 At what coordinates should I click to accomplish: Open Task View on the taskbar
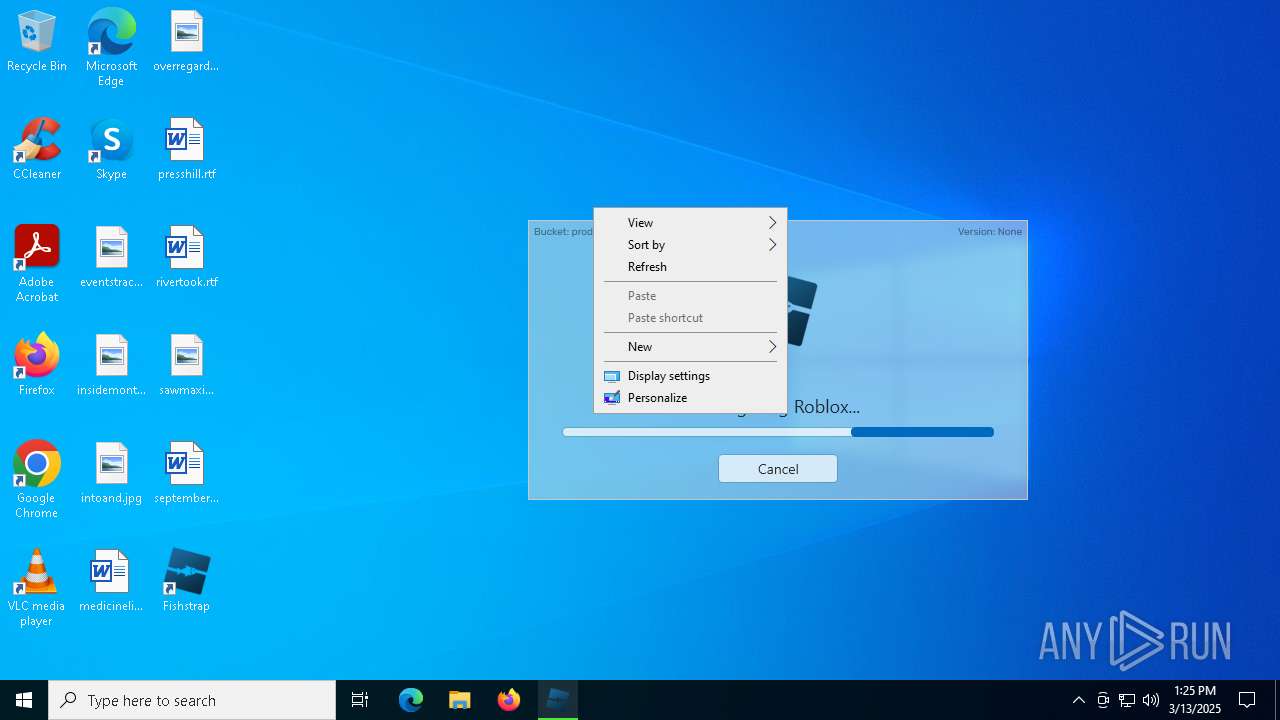click(360, 700)
